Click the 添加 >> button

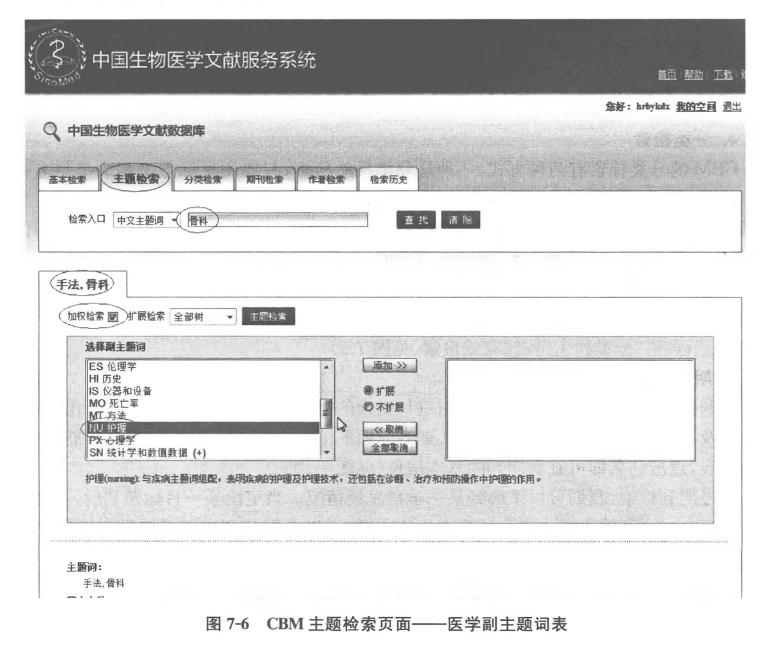(390, 366)
